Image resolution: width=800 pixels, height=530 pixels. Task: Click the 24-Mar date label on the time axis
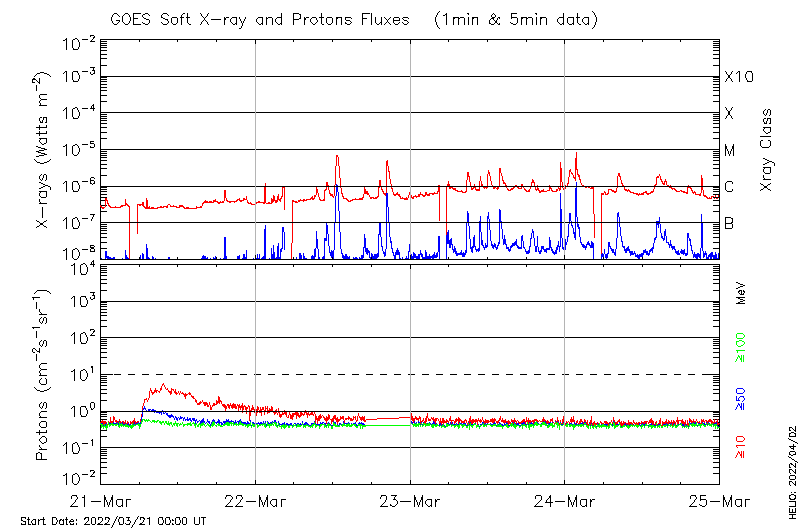564,501
